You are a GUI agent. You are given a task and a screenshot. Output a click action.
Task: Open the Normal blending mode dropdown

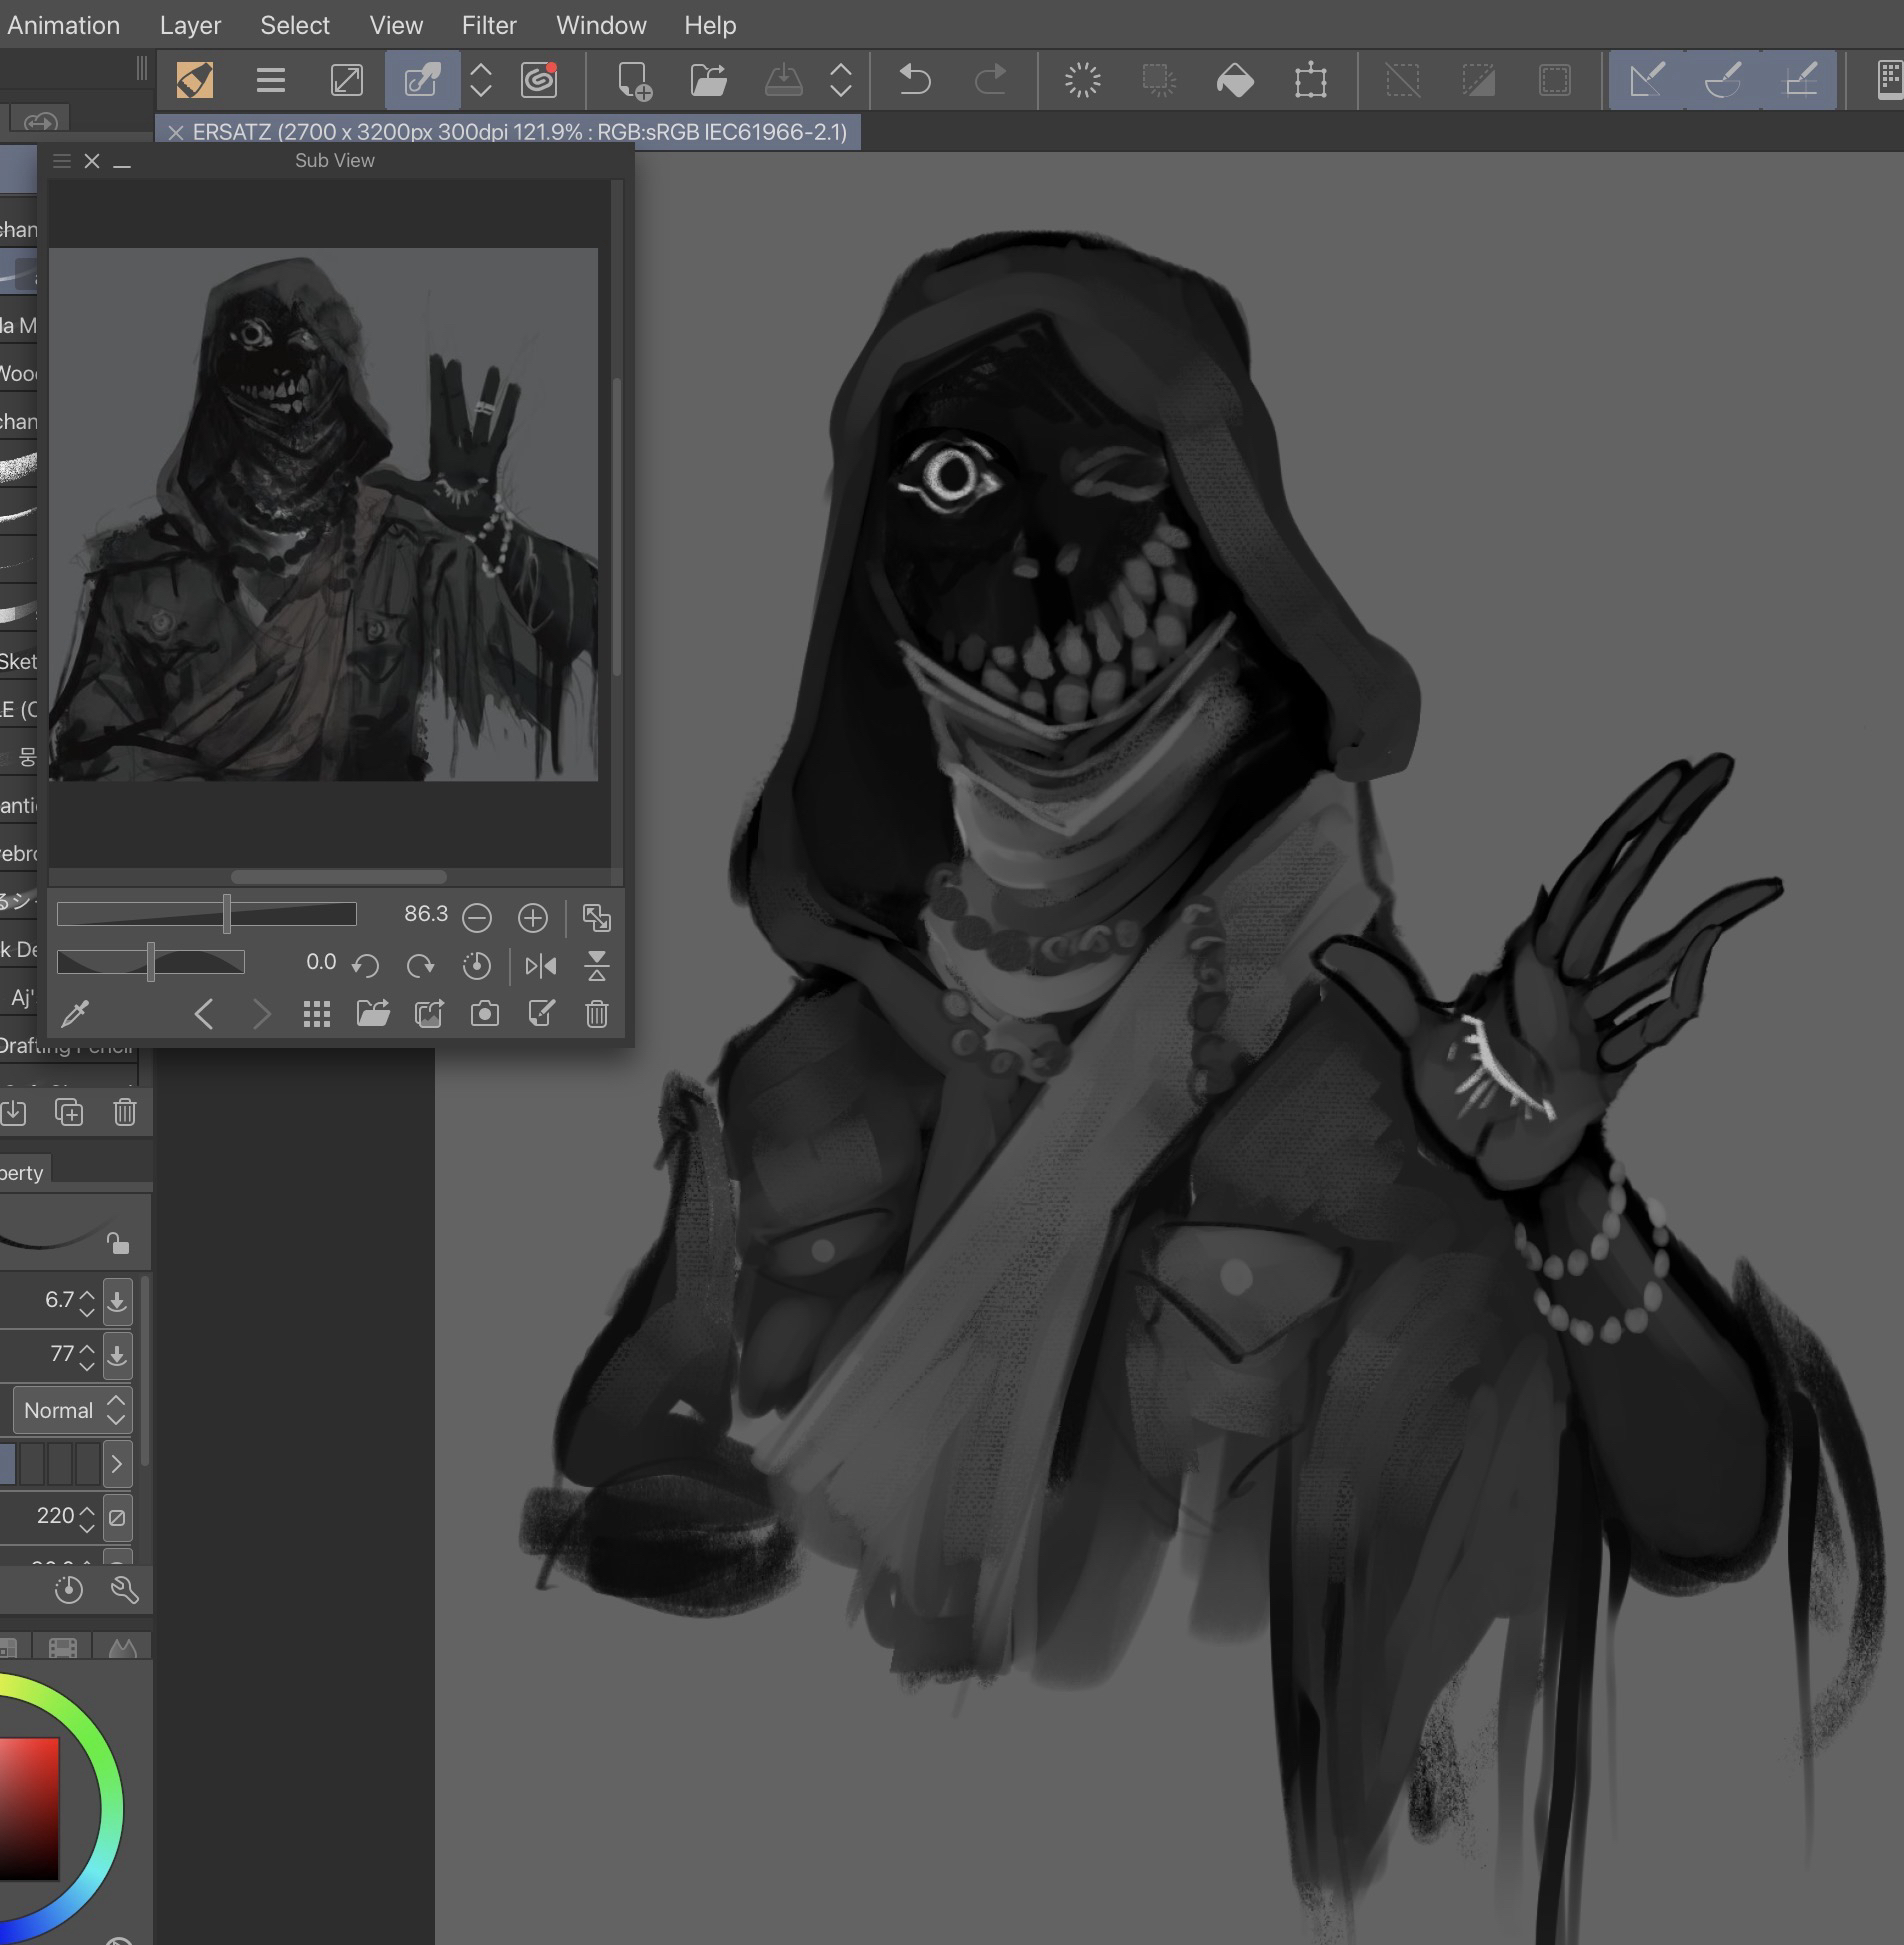click(x=73, y=1410)
